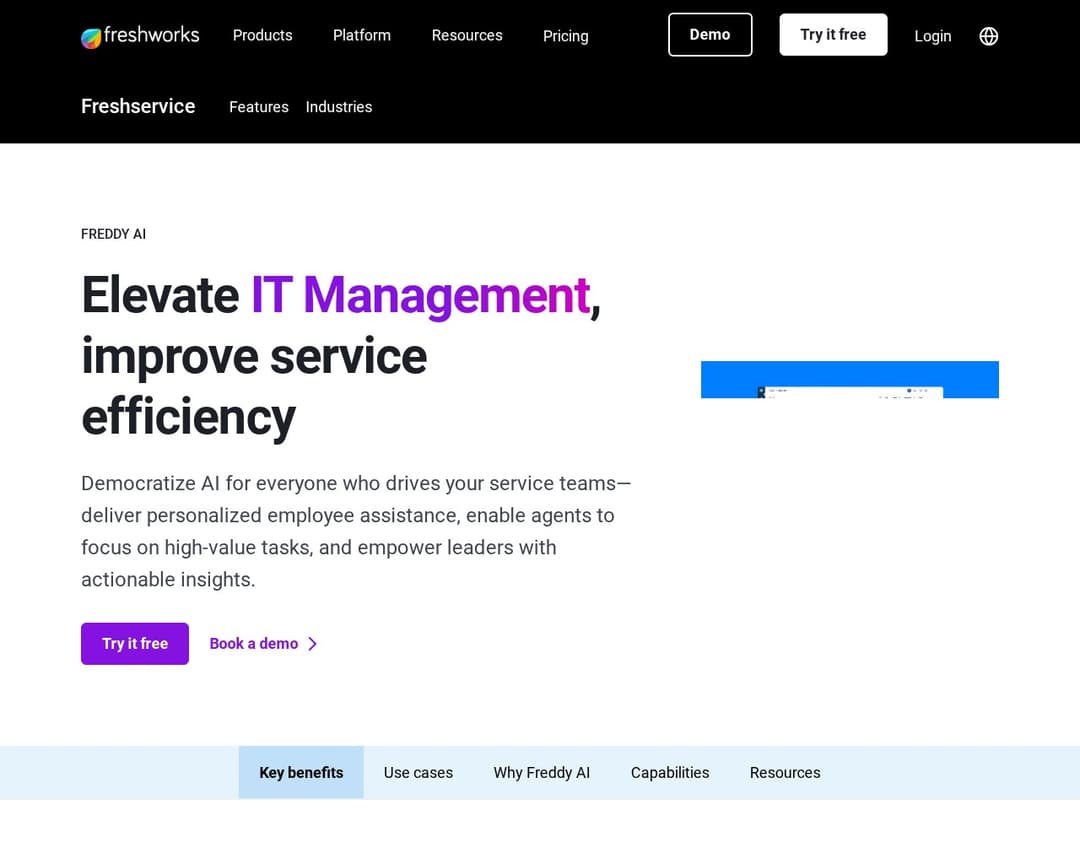
Task: Open the globe language selector
Action: [988, 36]
